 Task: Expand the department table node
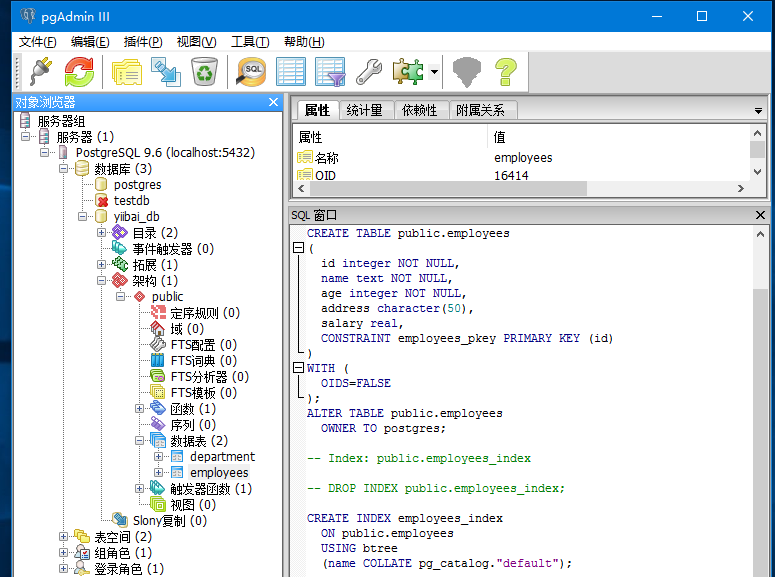coord(159,456)
